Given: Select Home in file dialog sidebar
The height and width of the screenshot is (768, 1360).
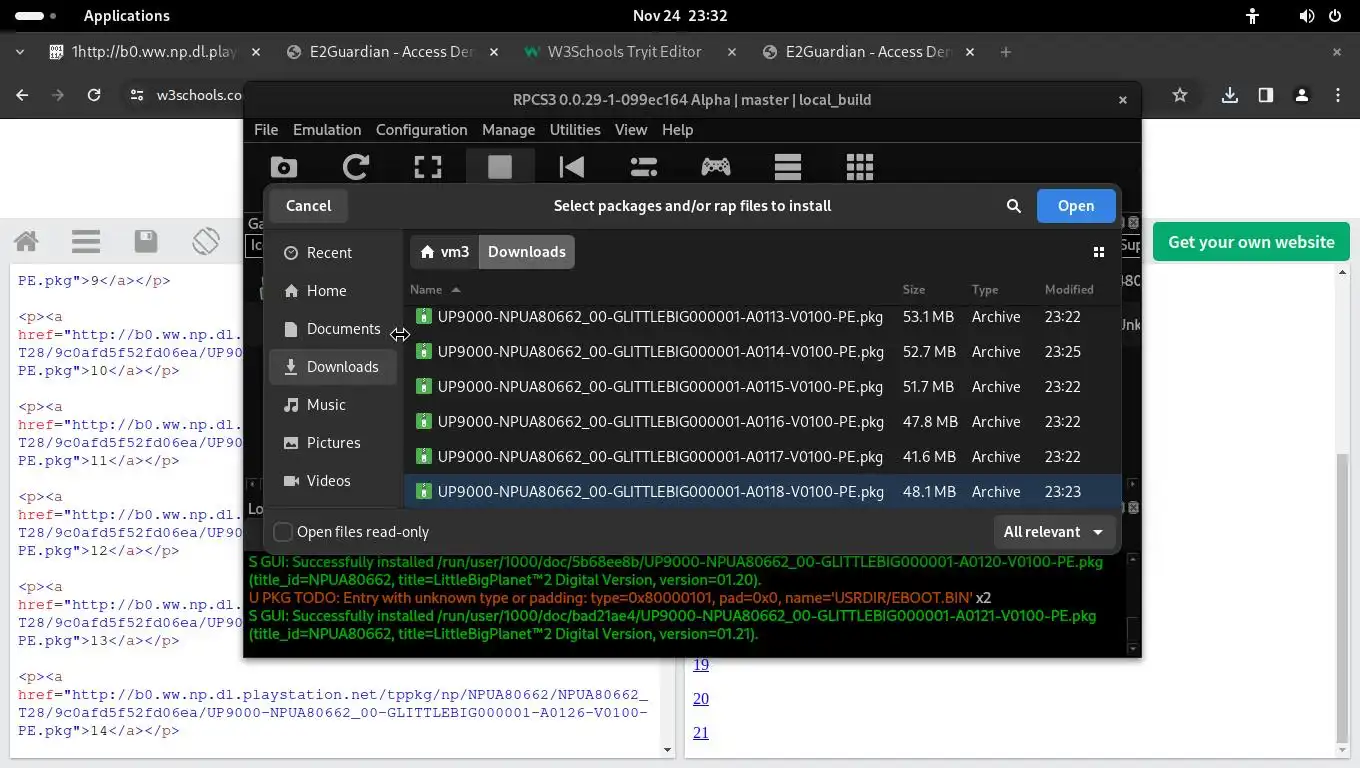Looking at the screenshot, I should [x=332, y=291].
